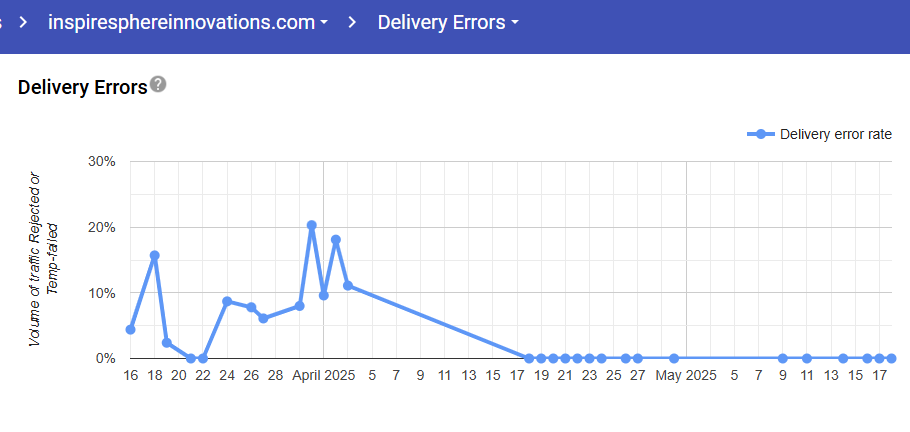Click the help question mark beside Delivery Errors
This screenshot has width=910, height=432.
coord(158,85)
